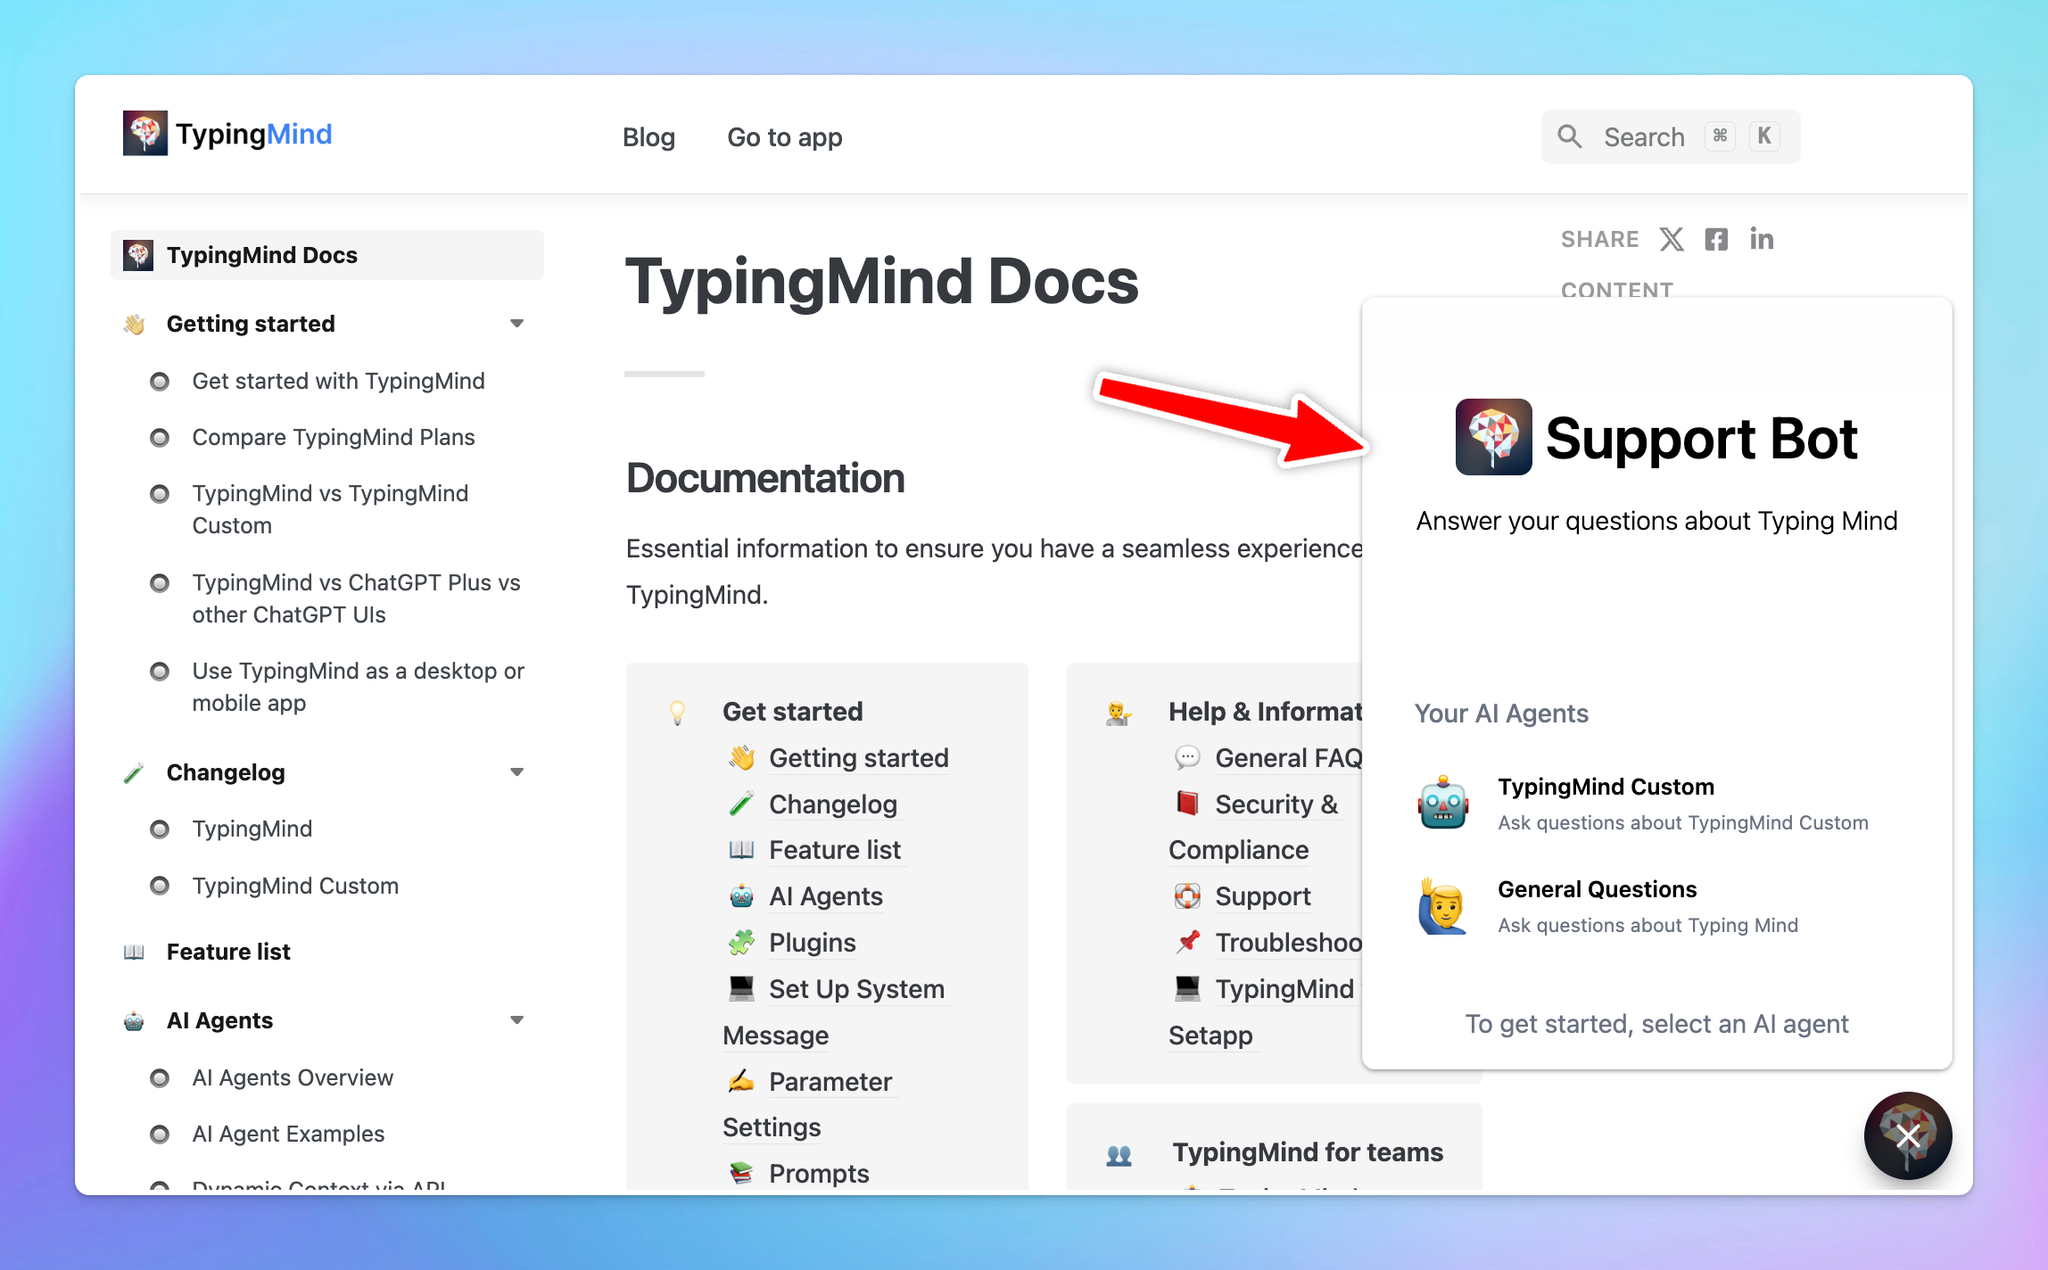Image resolution: width=2048 pixels, height=1270 pixels.
Task: Collapse the AI Agents sidebar section
Action: [x=517, y=1020]
